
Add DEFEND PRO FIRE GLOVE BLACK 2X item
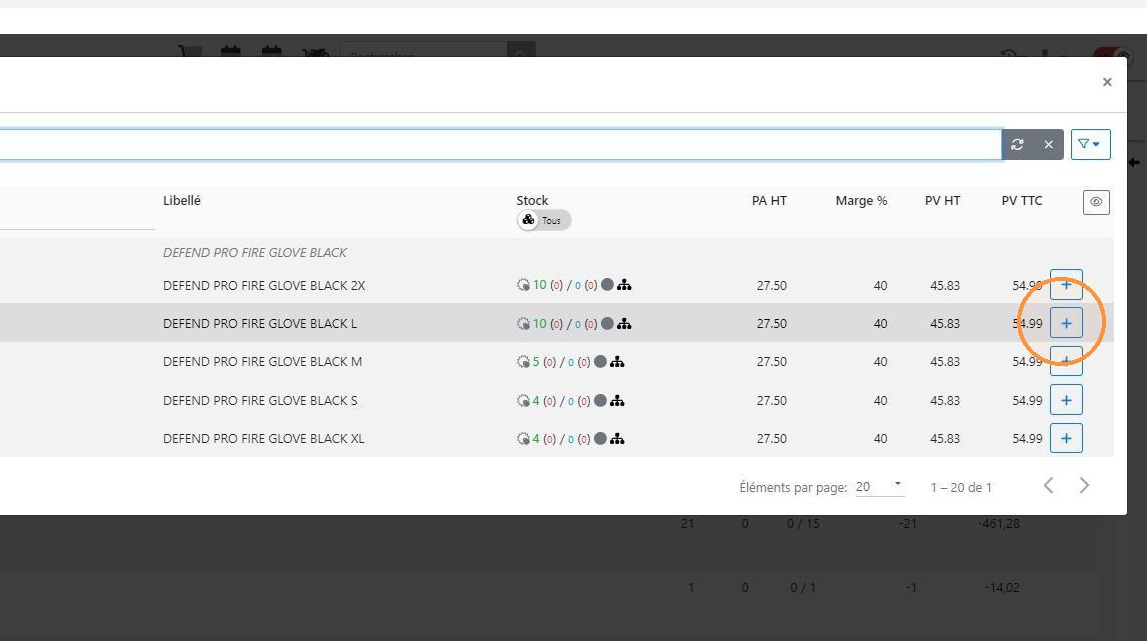pyautogui.click(x=1066, y=285)
